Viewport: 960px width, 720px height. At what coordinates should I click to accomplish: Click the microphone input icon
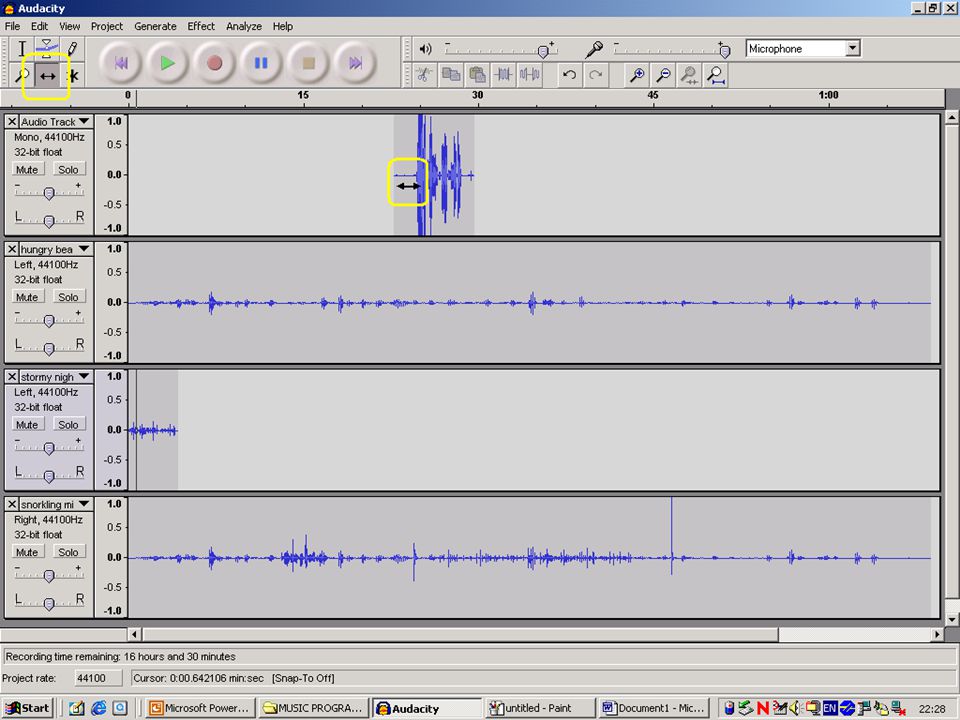click(593, 49)
